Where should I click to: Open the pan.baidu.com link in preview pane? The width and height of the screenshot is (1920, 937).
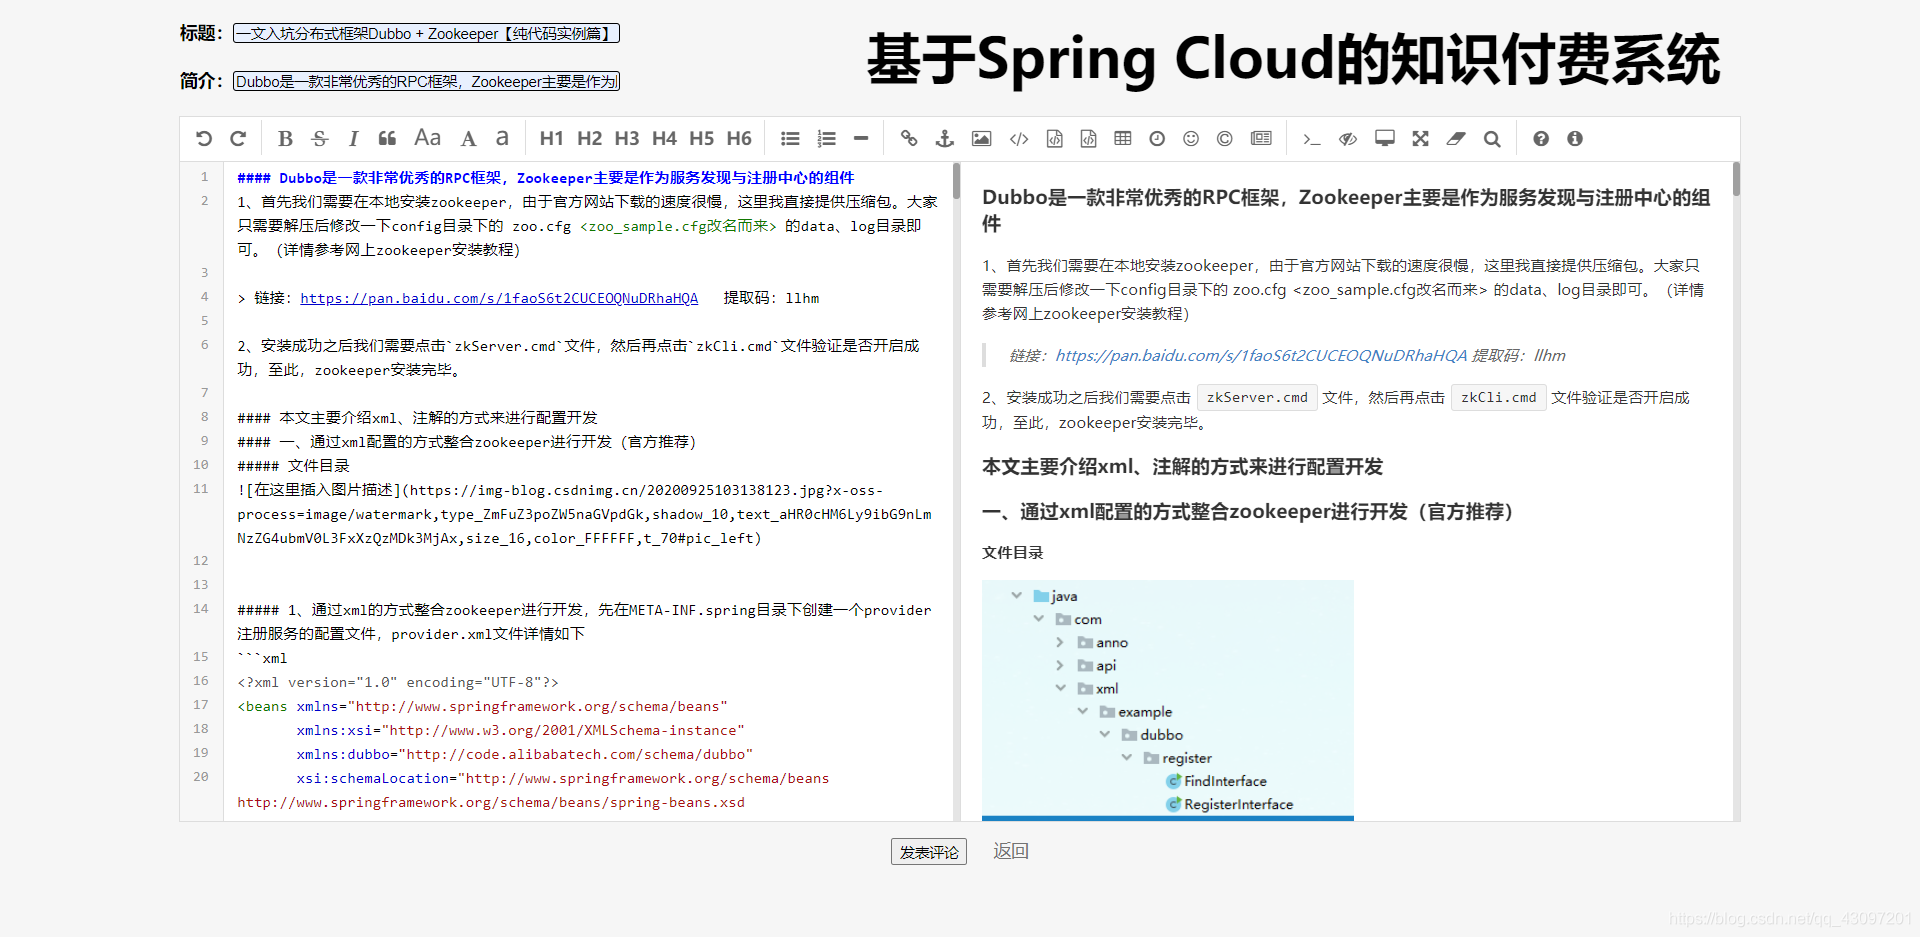tap(1261, 356)
